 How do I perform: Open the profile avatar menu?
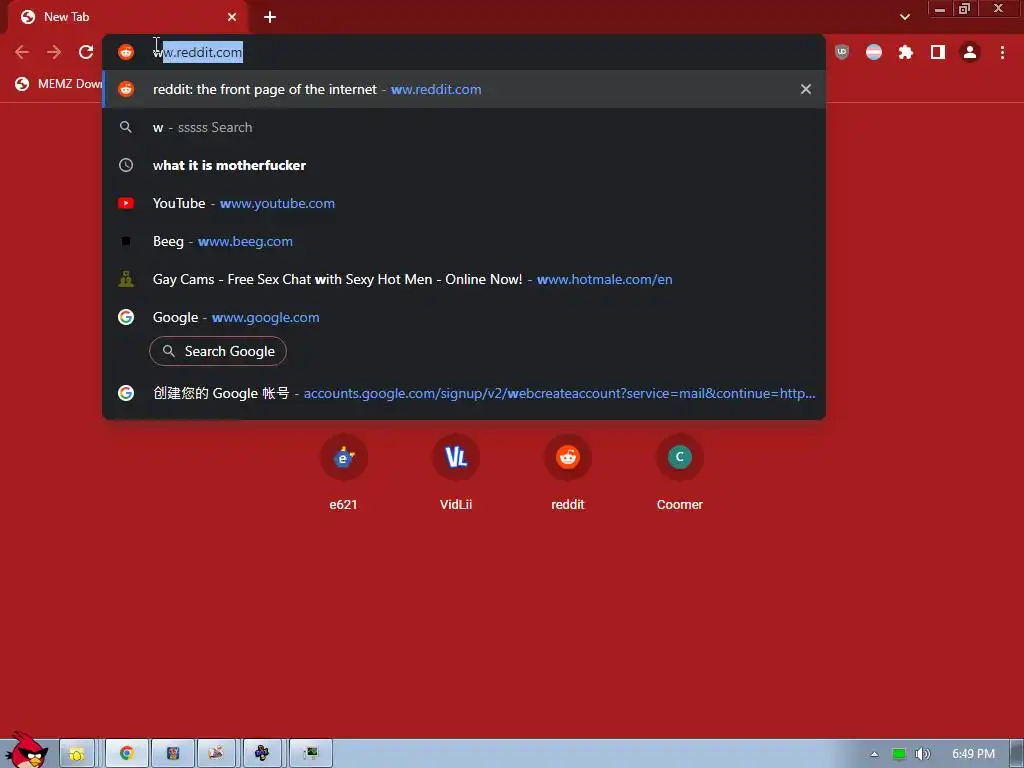click(x=970, y=52)
